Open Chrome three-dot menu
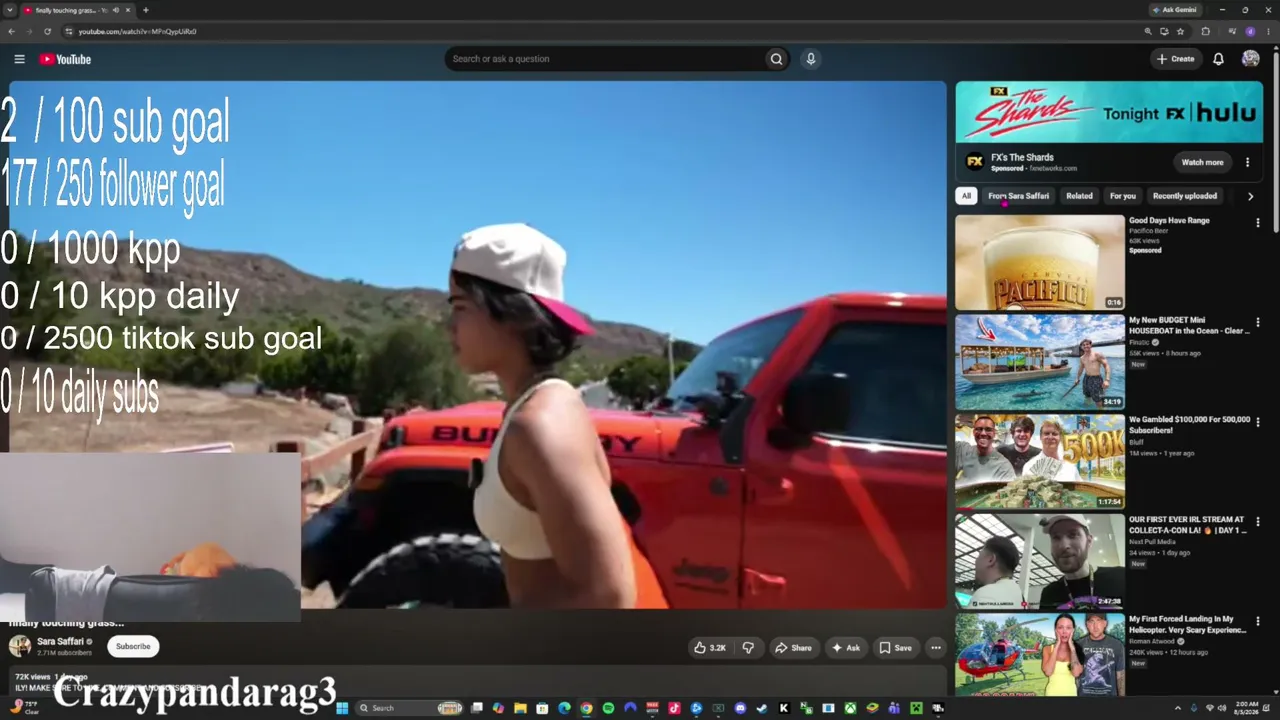 pos(1268,31)
